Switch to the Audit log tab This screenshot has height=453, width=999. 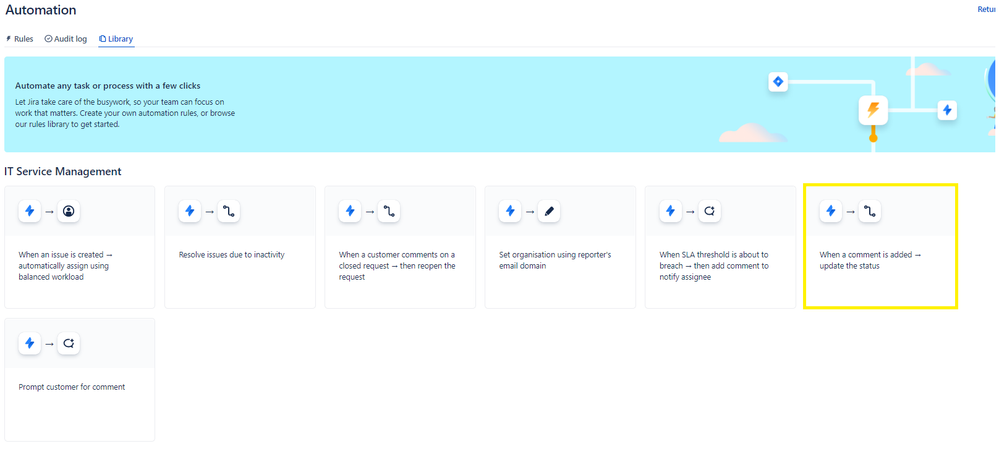(66, 39)
